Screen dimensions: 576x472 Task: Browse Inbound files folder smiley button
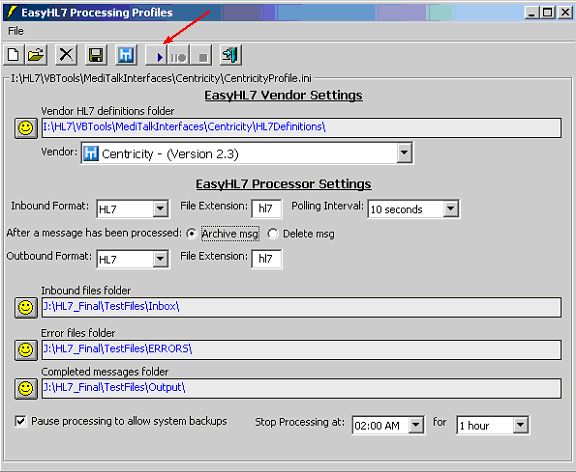(x=26, y=307)
